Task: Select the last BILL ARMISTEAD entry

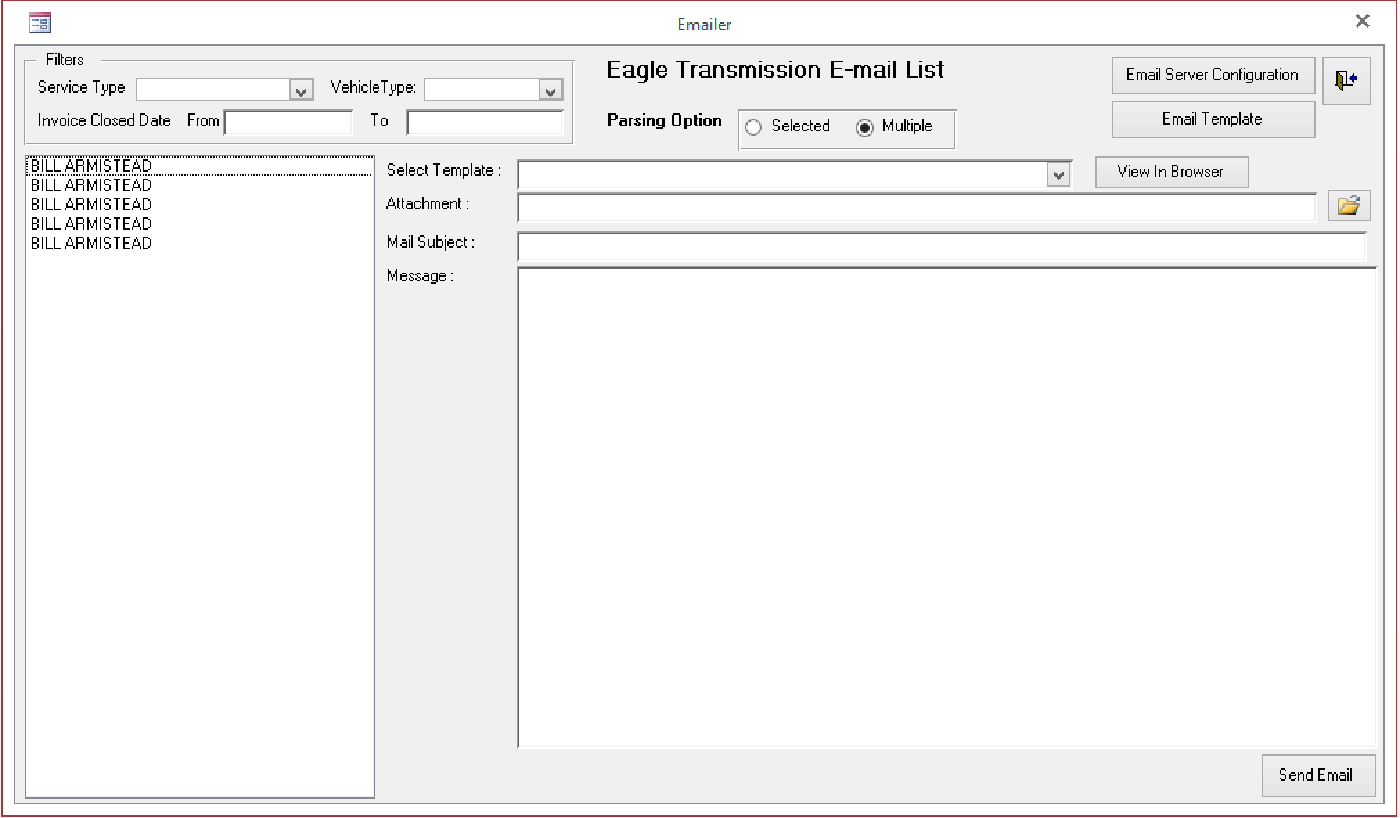Action: point(200,243)
